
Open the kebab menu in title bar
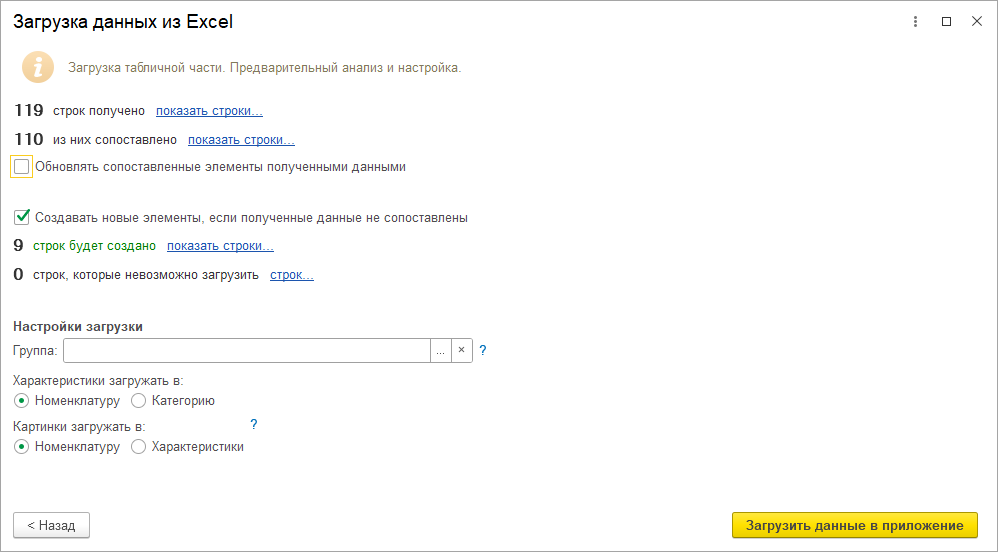pyautogui.click(x=916, y=21)
